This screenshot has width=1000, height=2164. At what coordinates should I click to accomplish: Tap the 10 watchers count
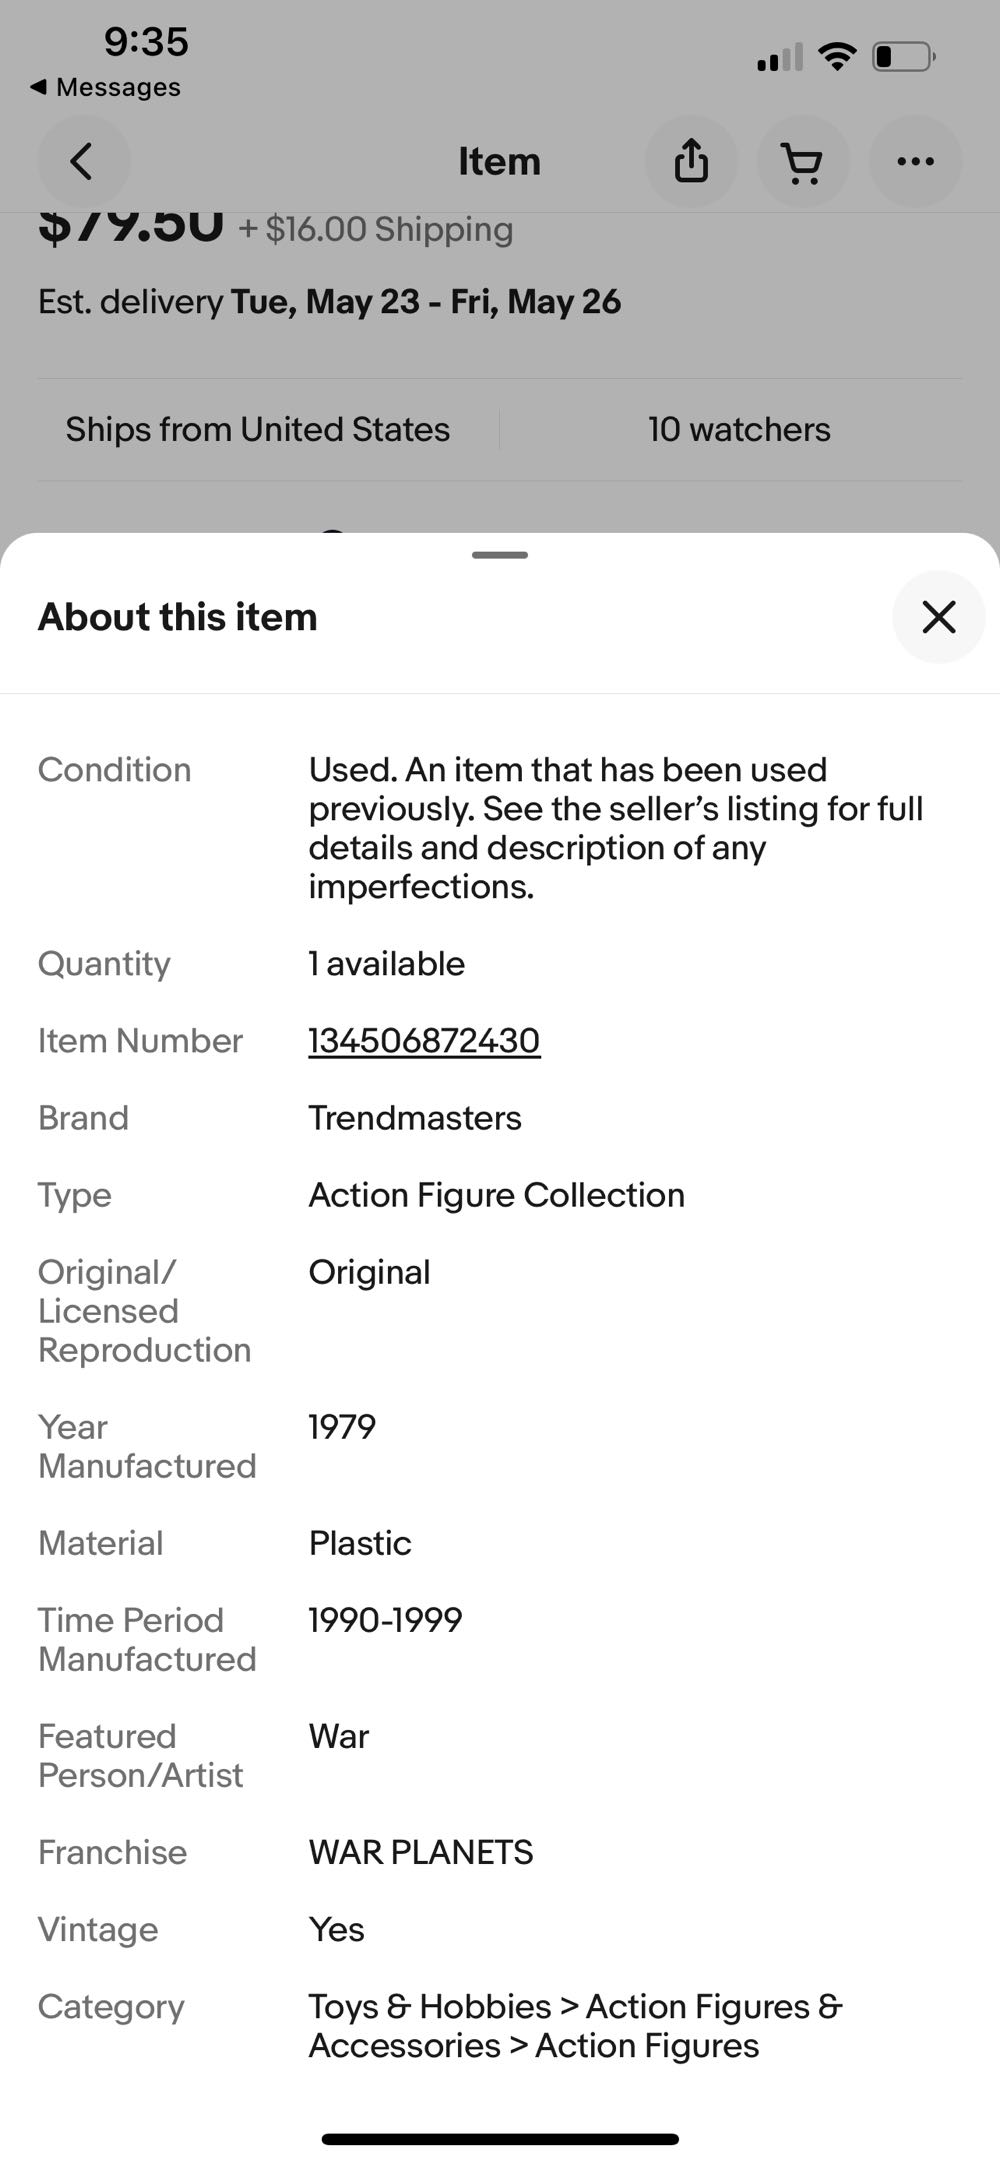point(738,429)
